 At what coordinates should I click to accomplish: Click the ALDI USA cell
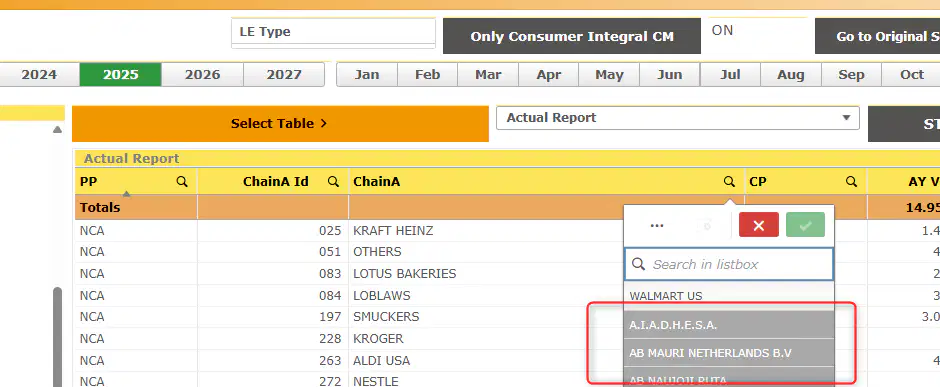point(381,361)
